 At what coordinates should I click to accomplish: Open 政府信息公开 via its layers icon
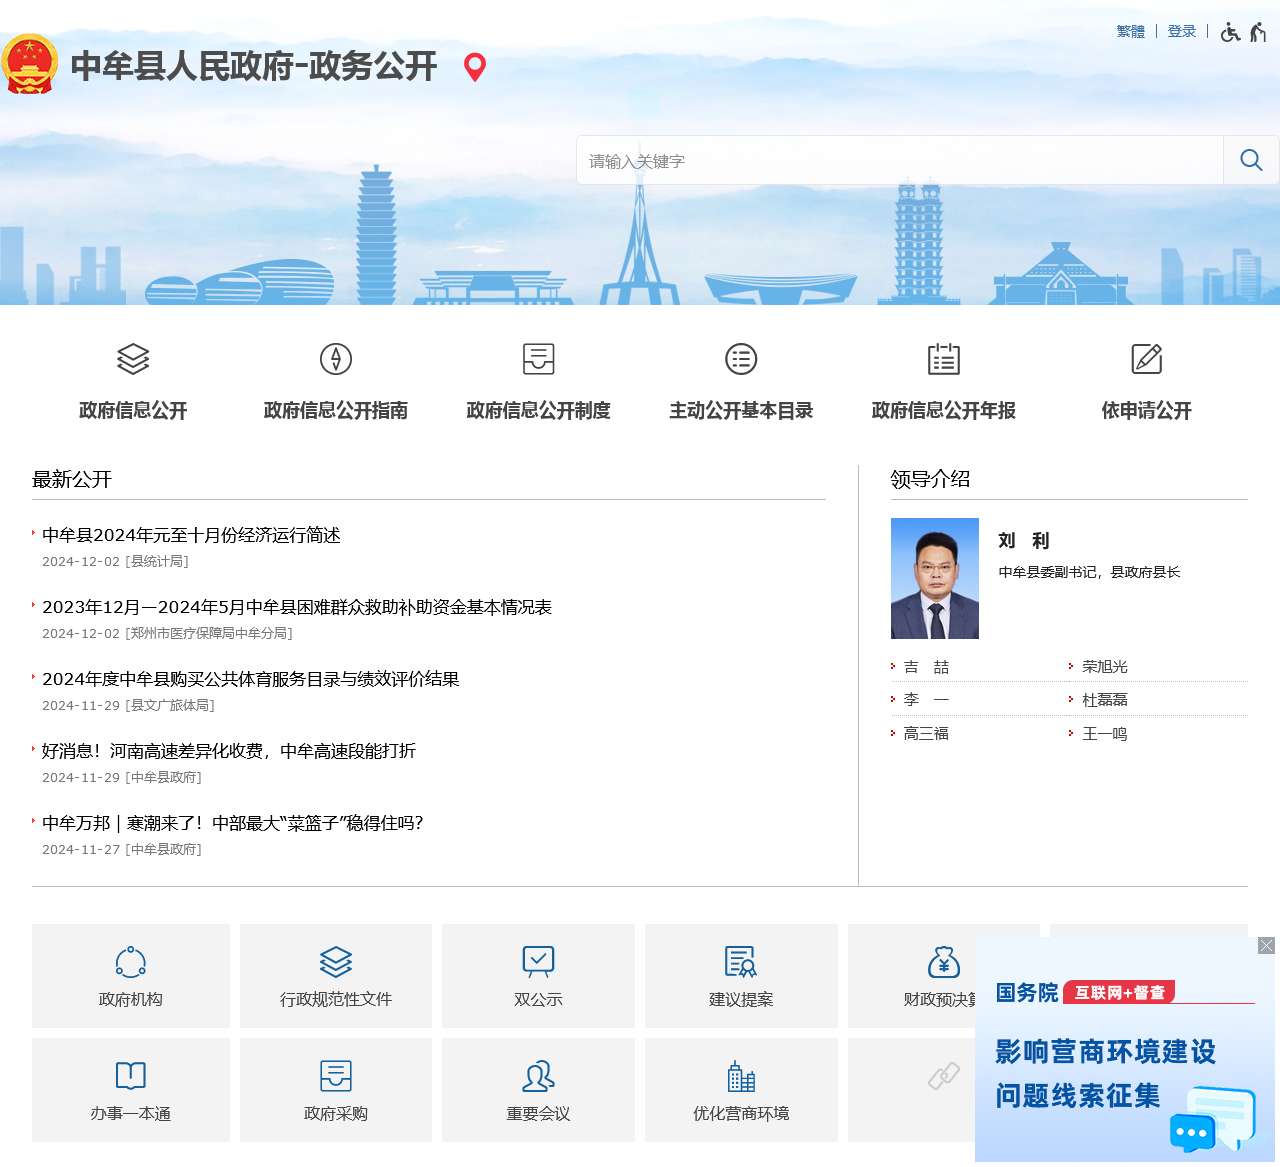coord(133,359)
